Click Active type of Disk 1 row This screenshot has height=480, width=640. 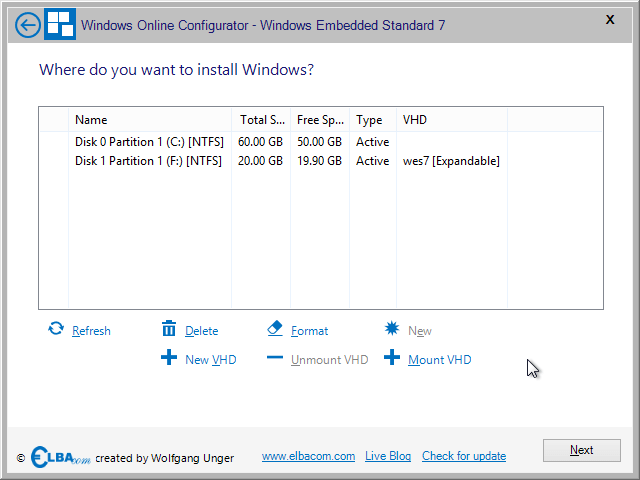click(x=373, y=161)
